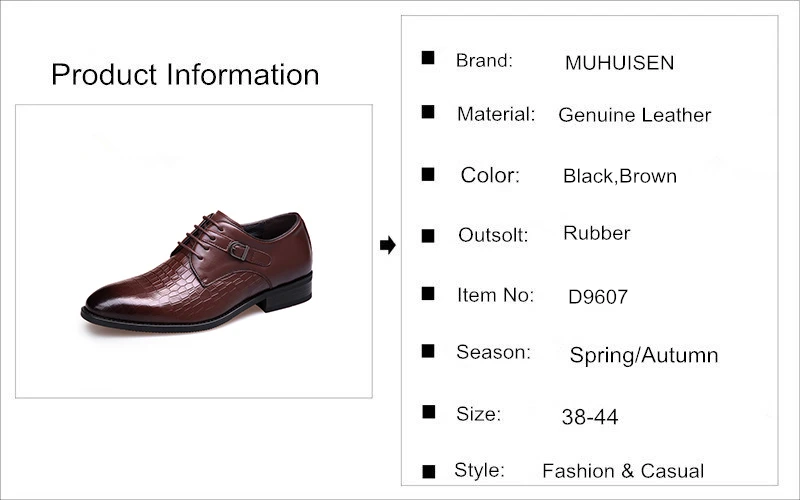Select the D9607 item number
Viewport: 800px width, 500px height.
pos(597,296)
